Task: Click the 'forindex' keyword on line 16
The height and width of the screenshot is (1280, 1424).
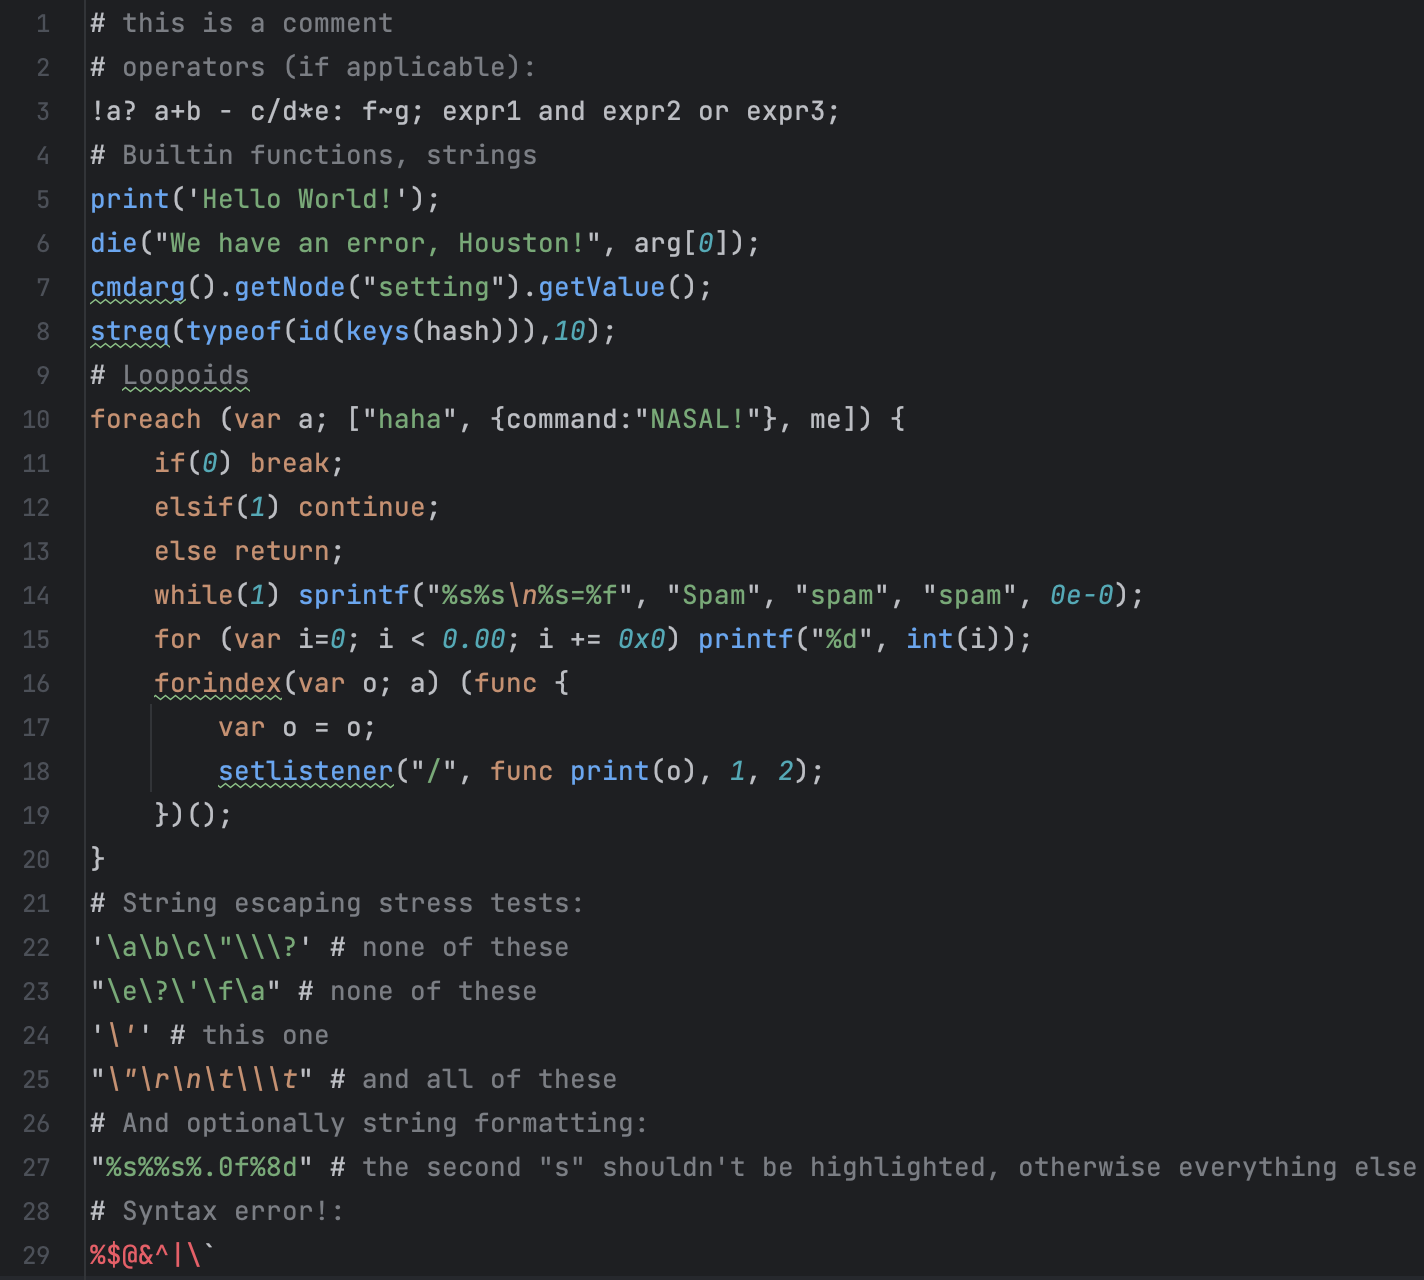Action: click(218, 683)
